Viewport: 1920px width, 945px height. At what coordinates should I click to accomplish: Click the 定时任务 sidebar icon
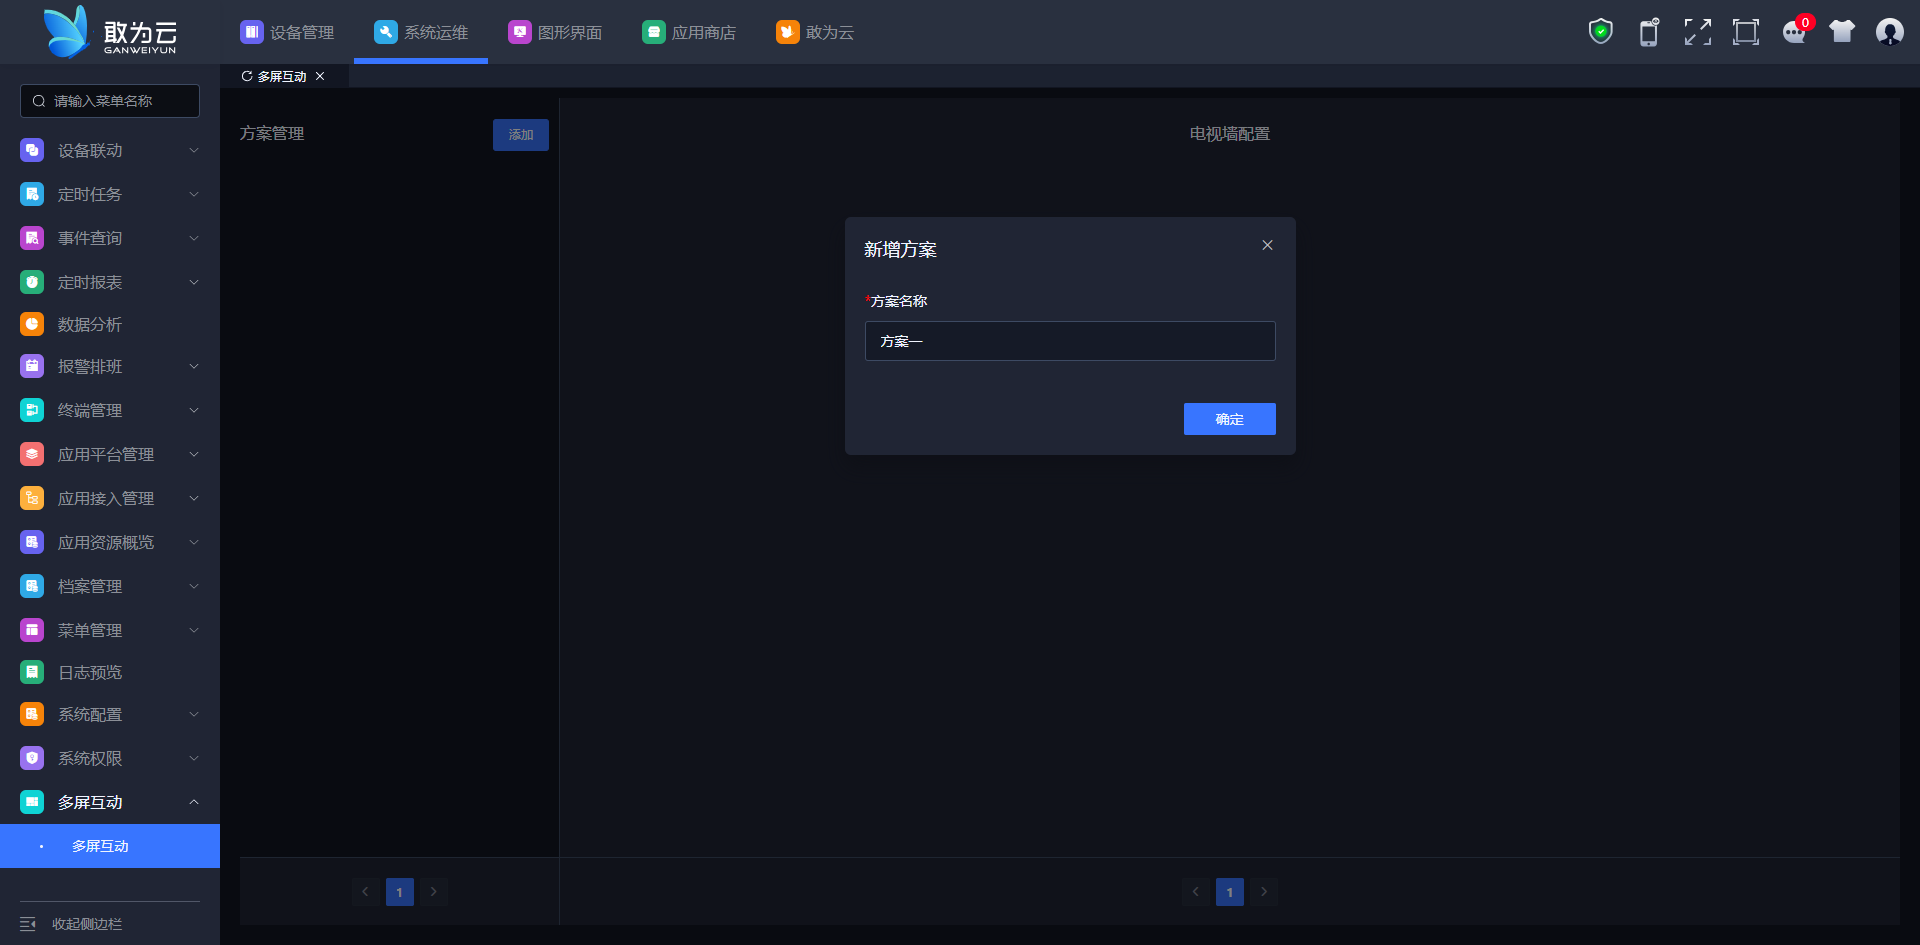tap(32, 194)
